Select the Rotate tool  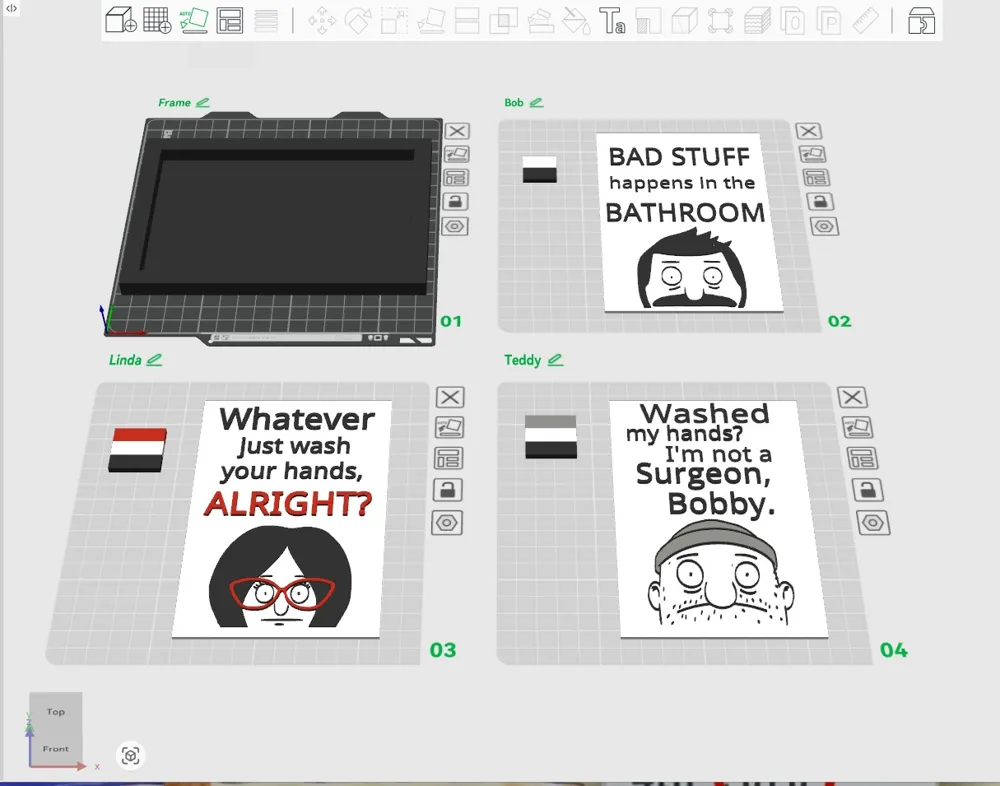click(358, 20)
